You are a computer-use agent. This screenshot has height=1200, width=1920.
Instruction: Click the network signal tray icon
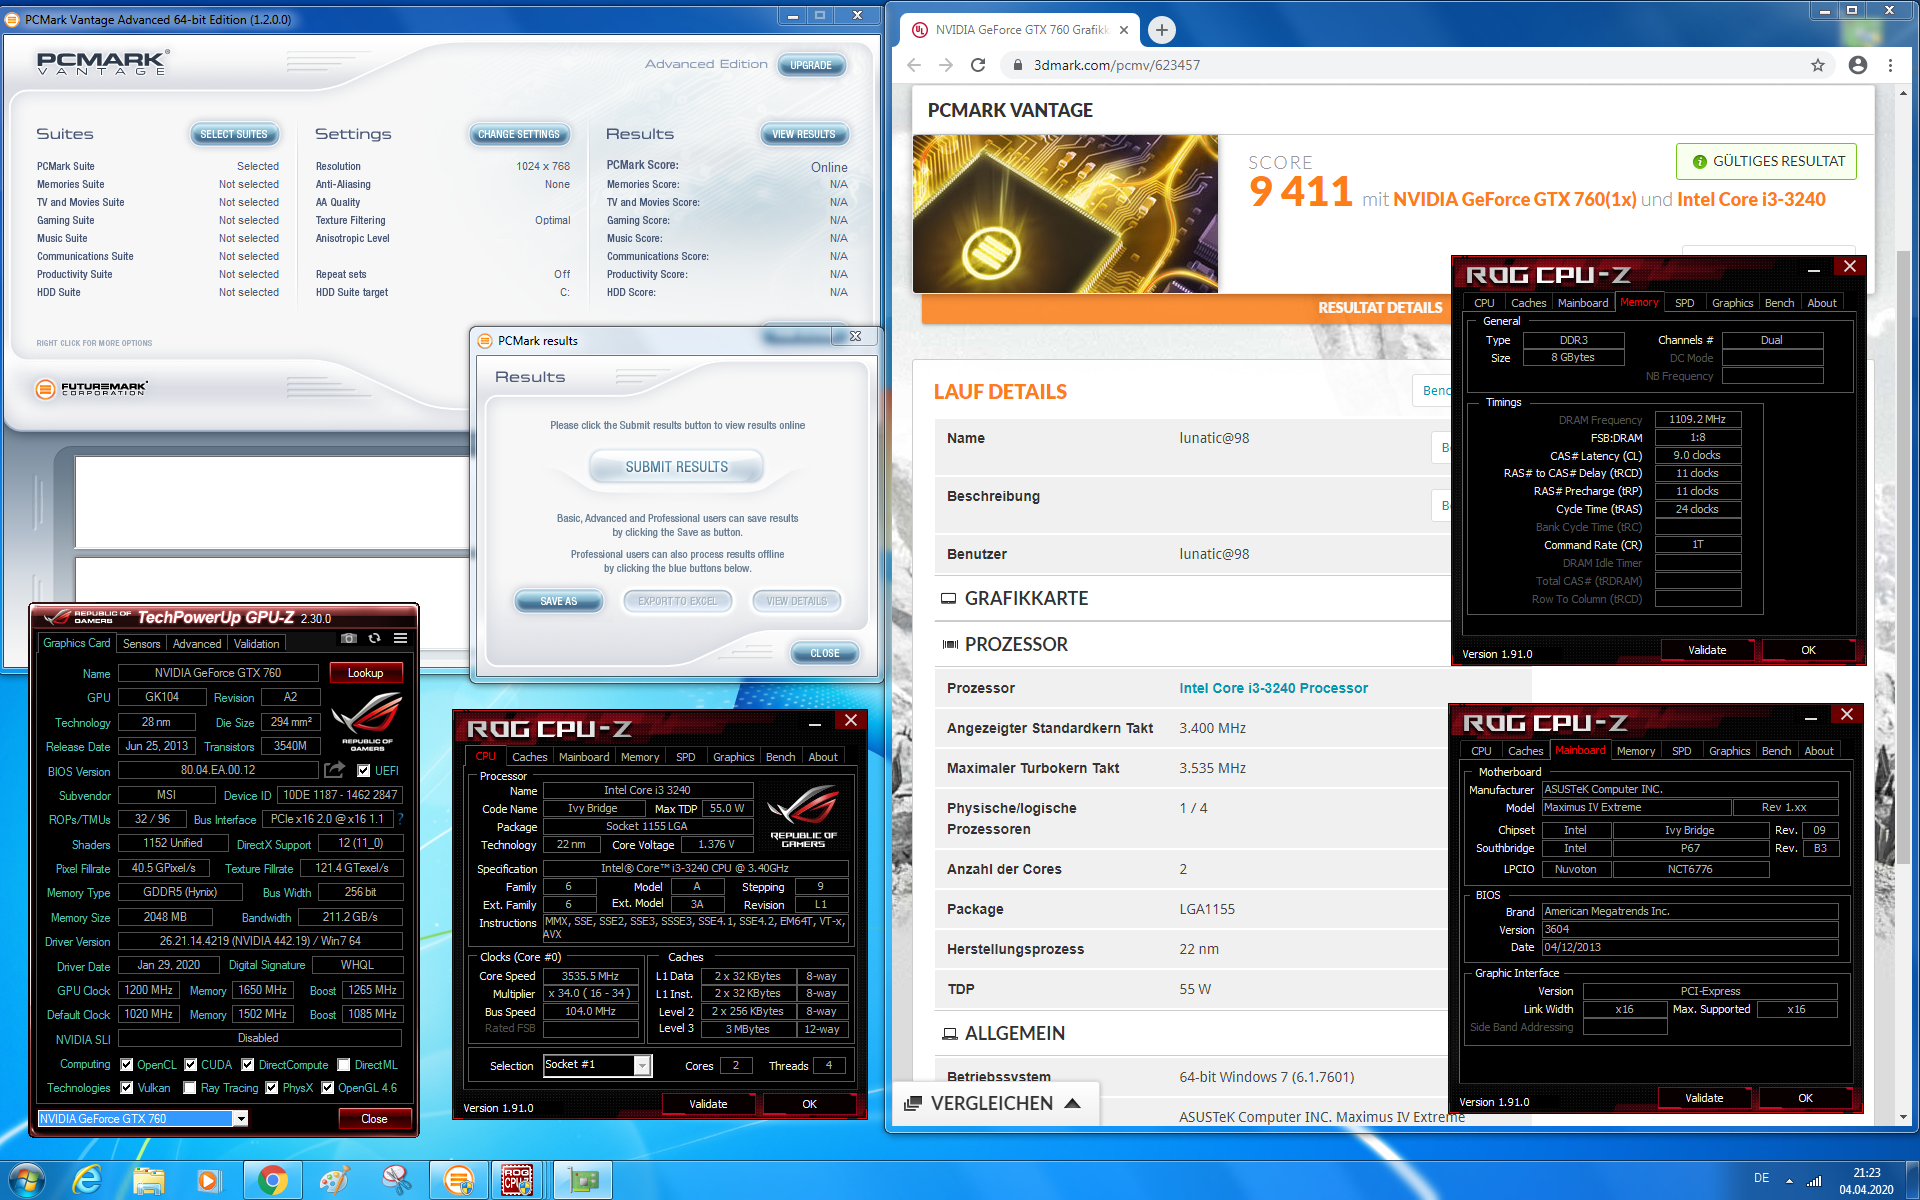(1814, 1180)
